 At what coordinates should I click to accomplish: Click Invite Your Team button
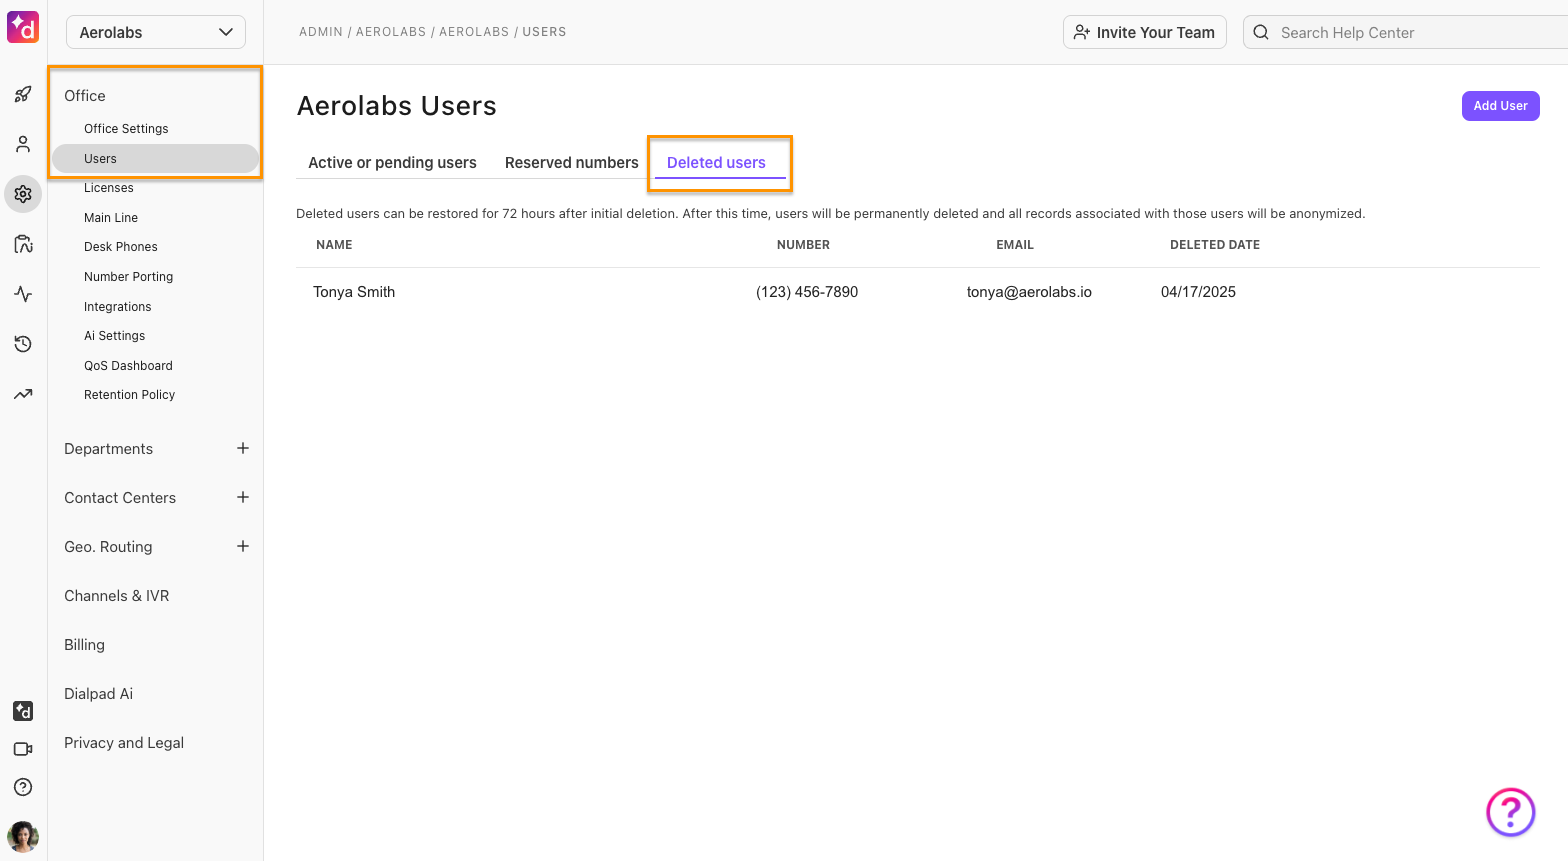(1145, 32)
